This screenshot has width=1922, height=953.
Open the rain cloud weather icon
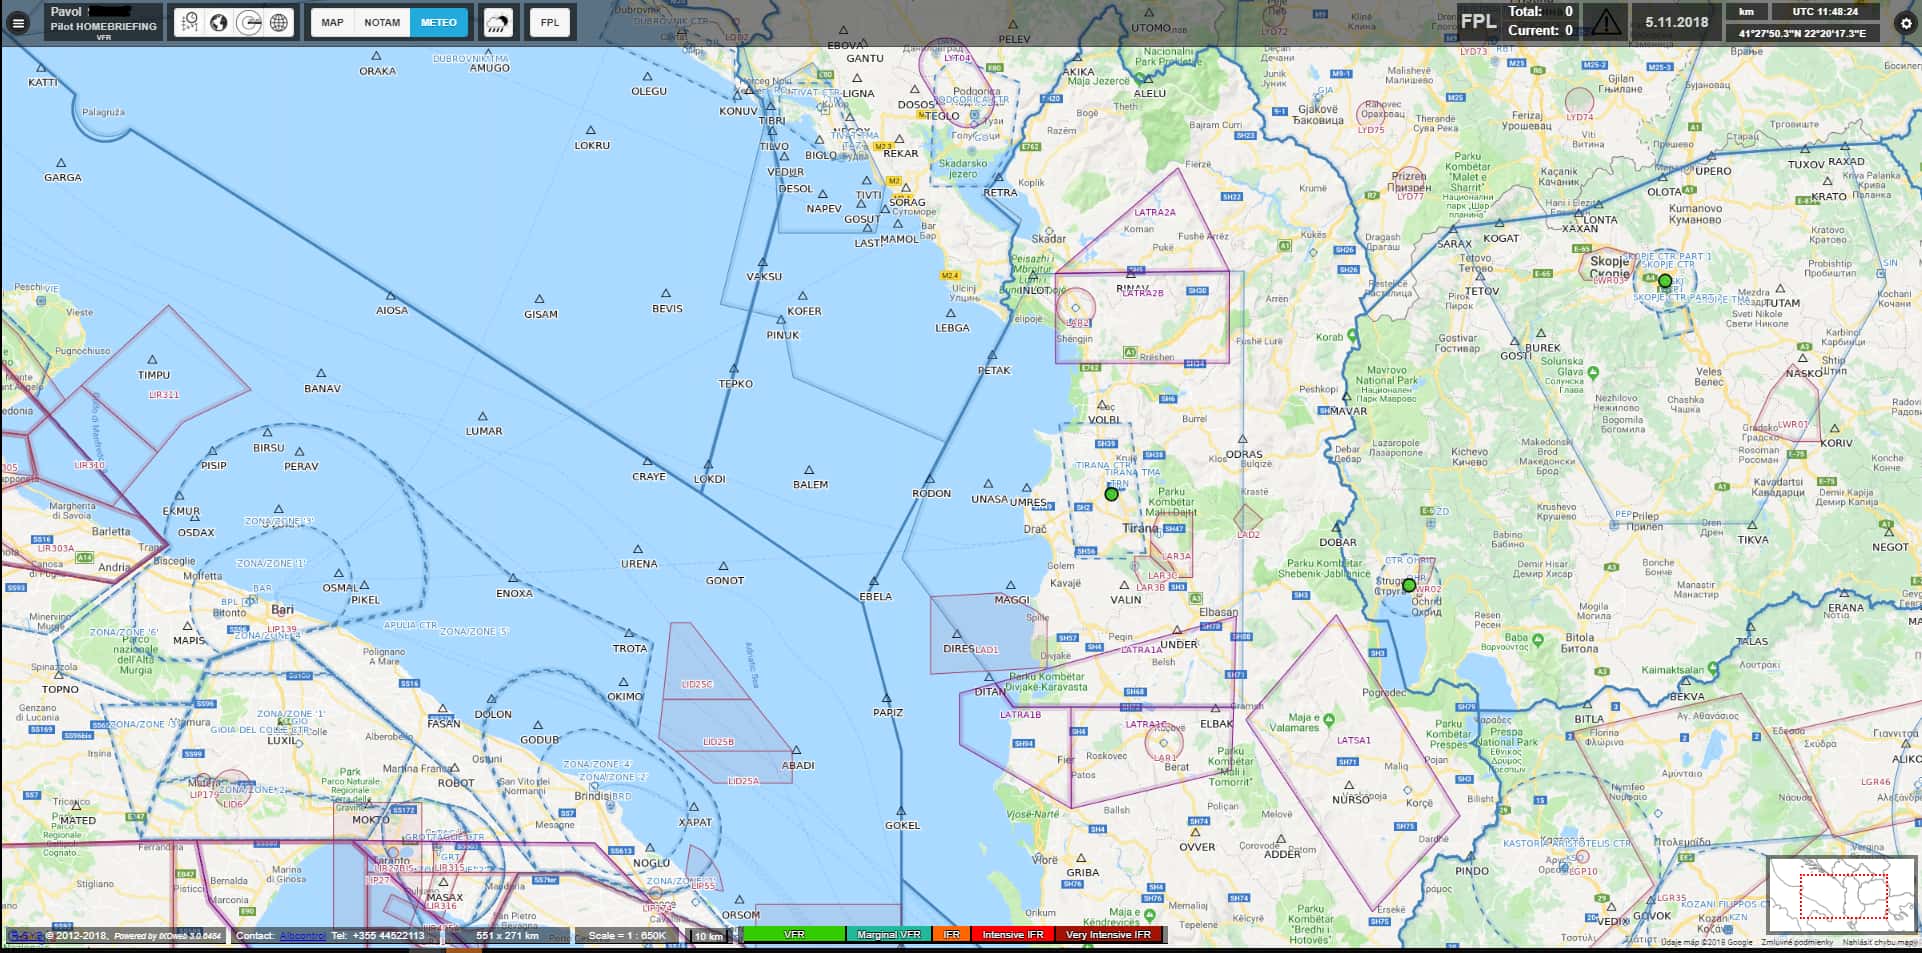498,22
